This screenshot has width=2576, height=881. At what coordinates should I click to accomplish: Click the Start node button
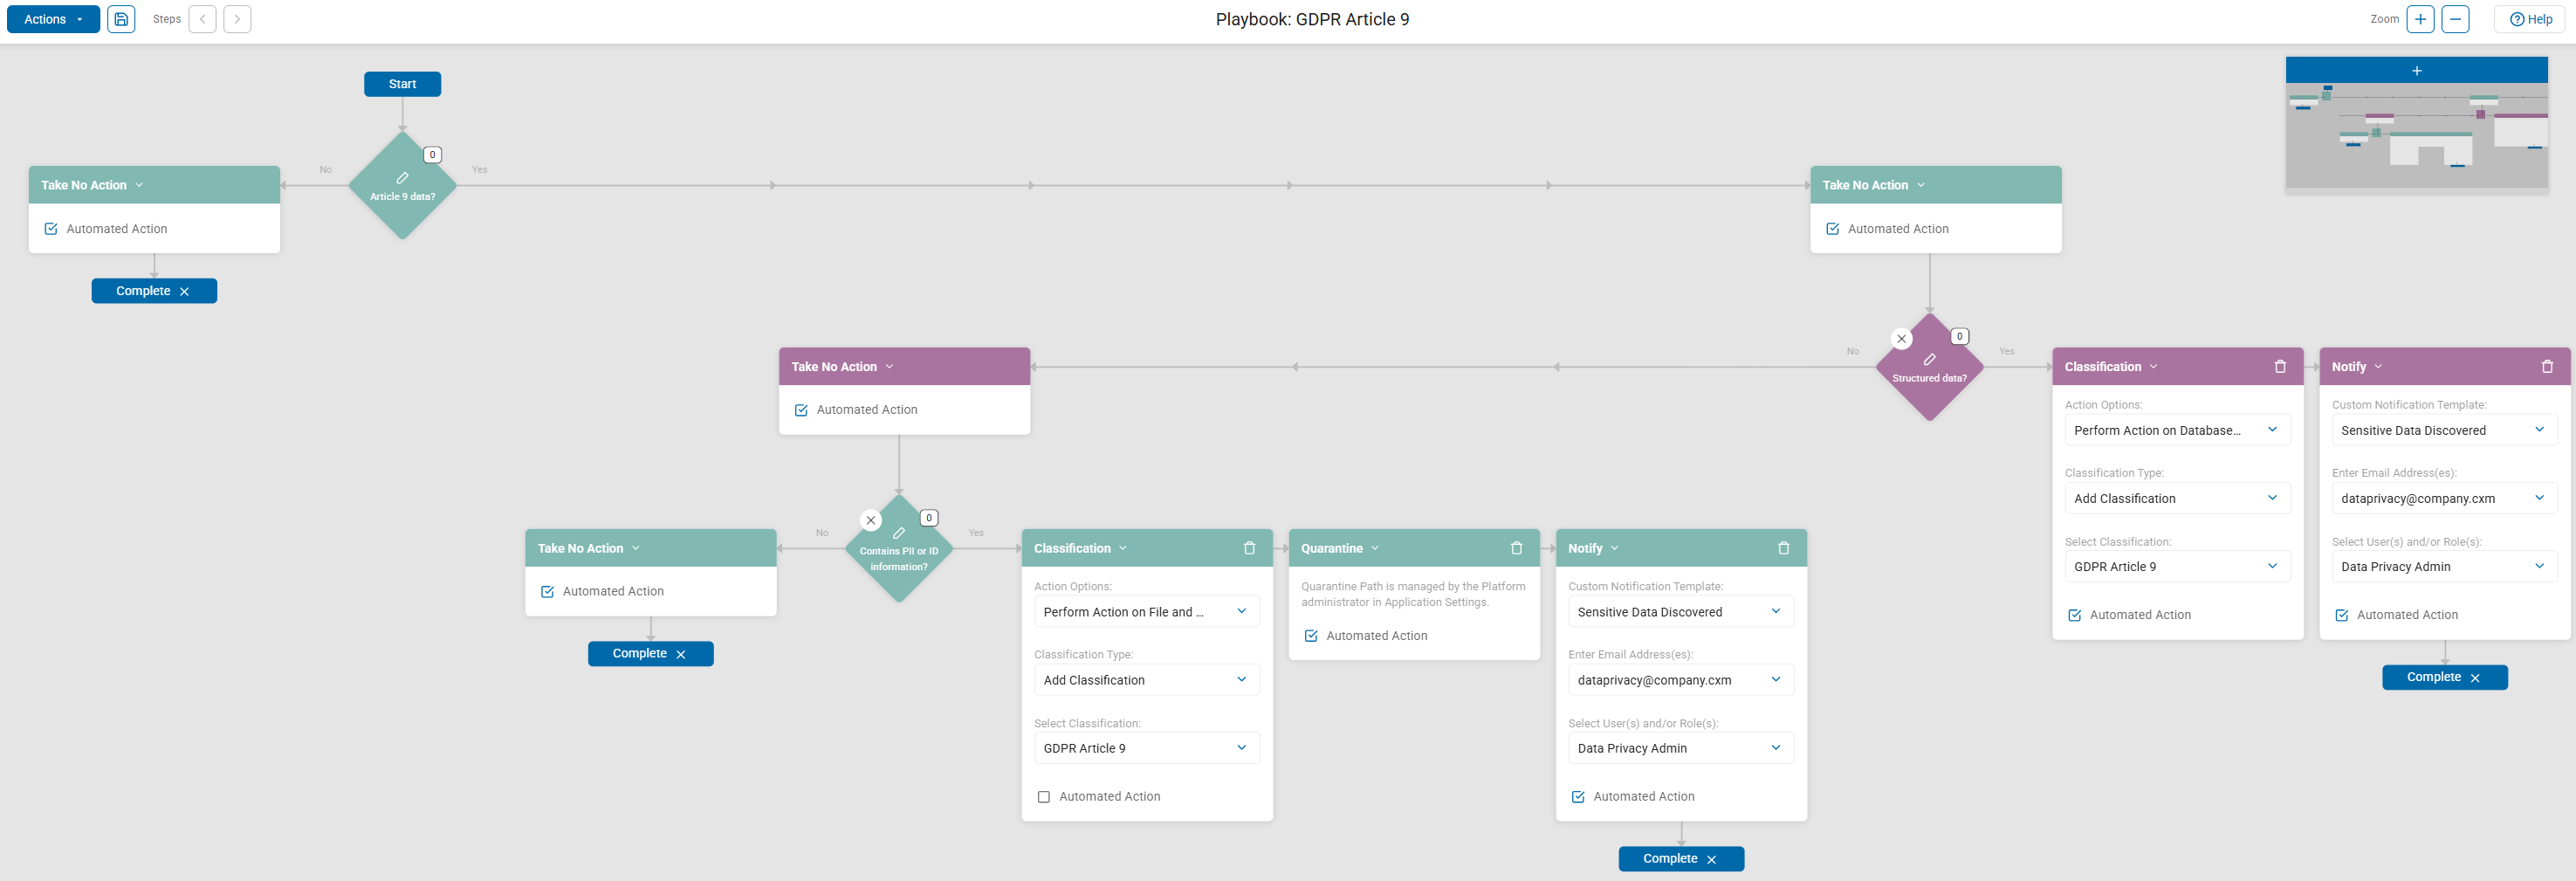[402, 84]
